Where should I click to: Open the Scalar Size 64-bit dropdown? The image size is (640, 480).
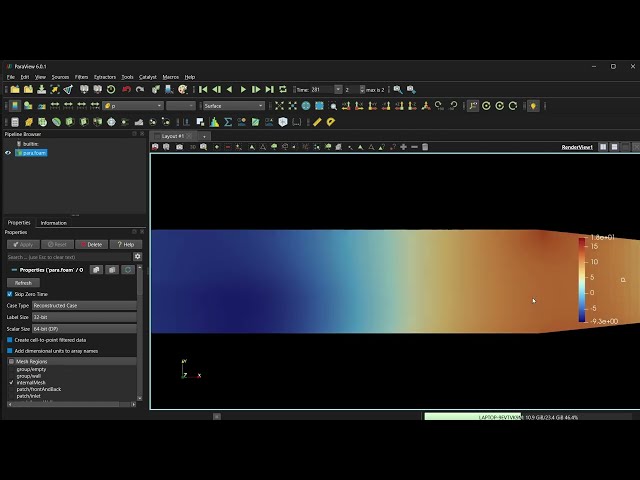pos(84,329)
